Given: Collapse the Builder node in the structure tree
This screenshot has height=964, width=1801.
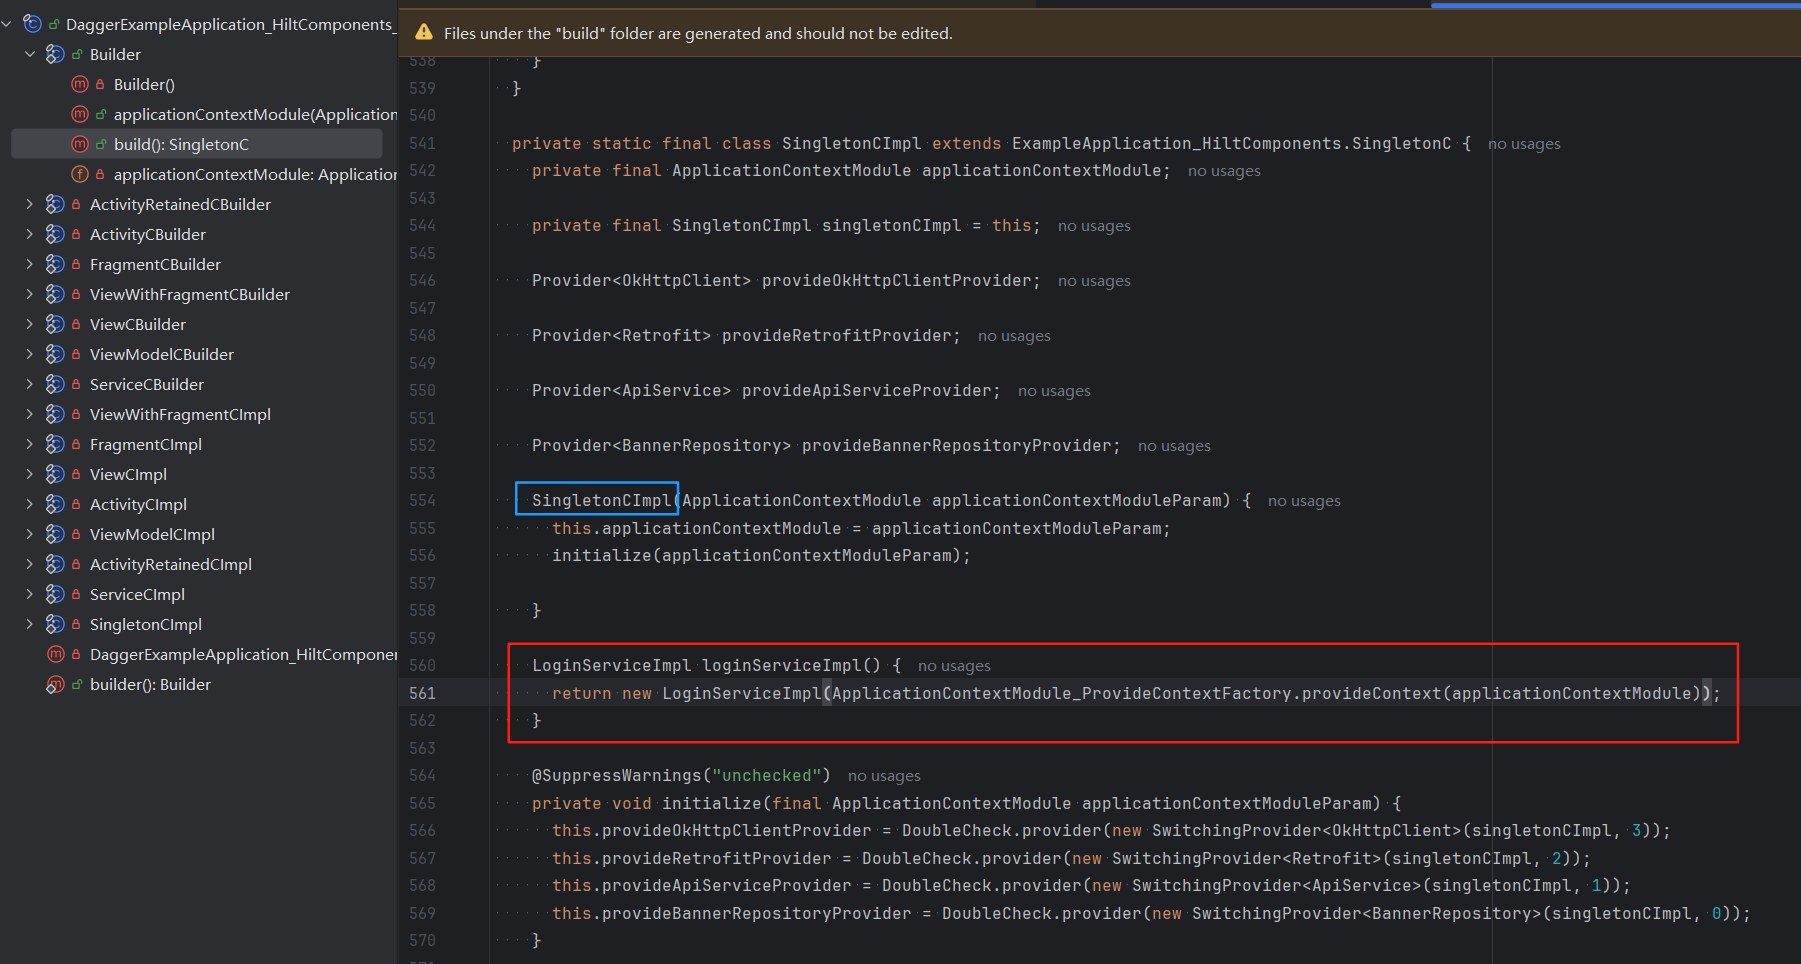Looking at the screenshot, I should [30, 55].
